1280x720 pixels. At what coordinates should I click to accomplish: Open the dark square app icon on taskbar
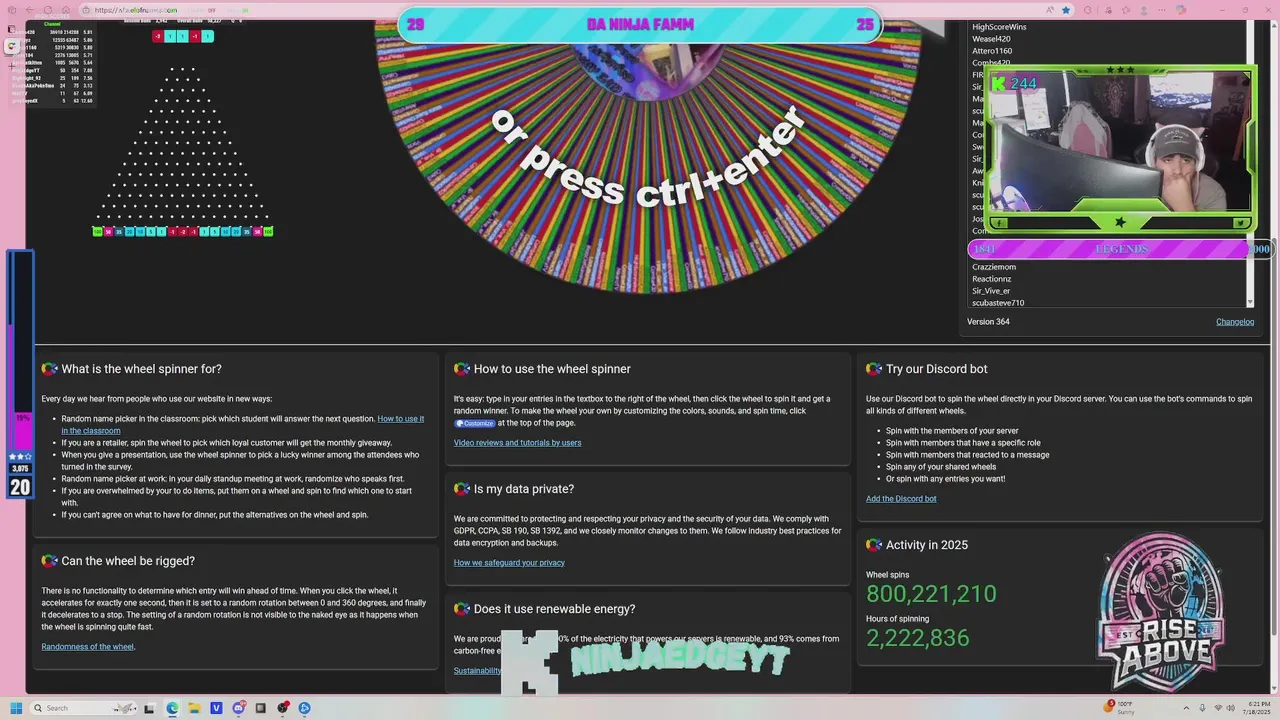260,708
